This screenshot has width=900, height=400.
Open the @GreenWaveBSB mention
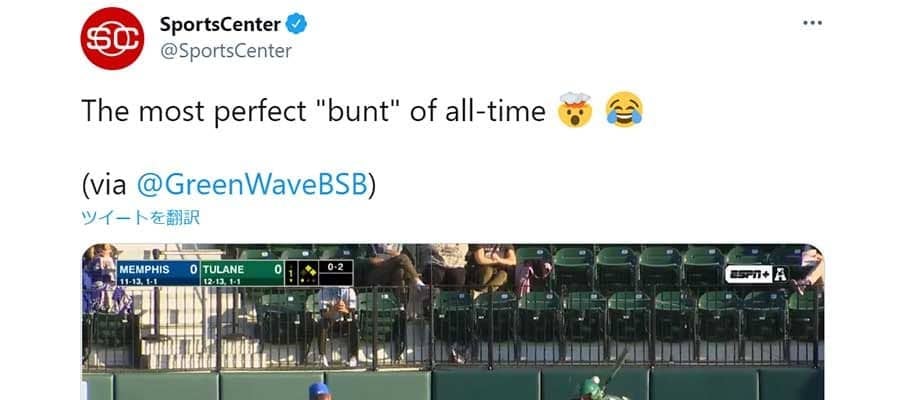tap(254, 184)
